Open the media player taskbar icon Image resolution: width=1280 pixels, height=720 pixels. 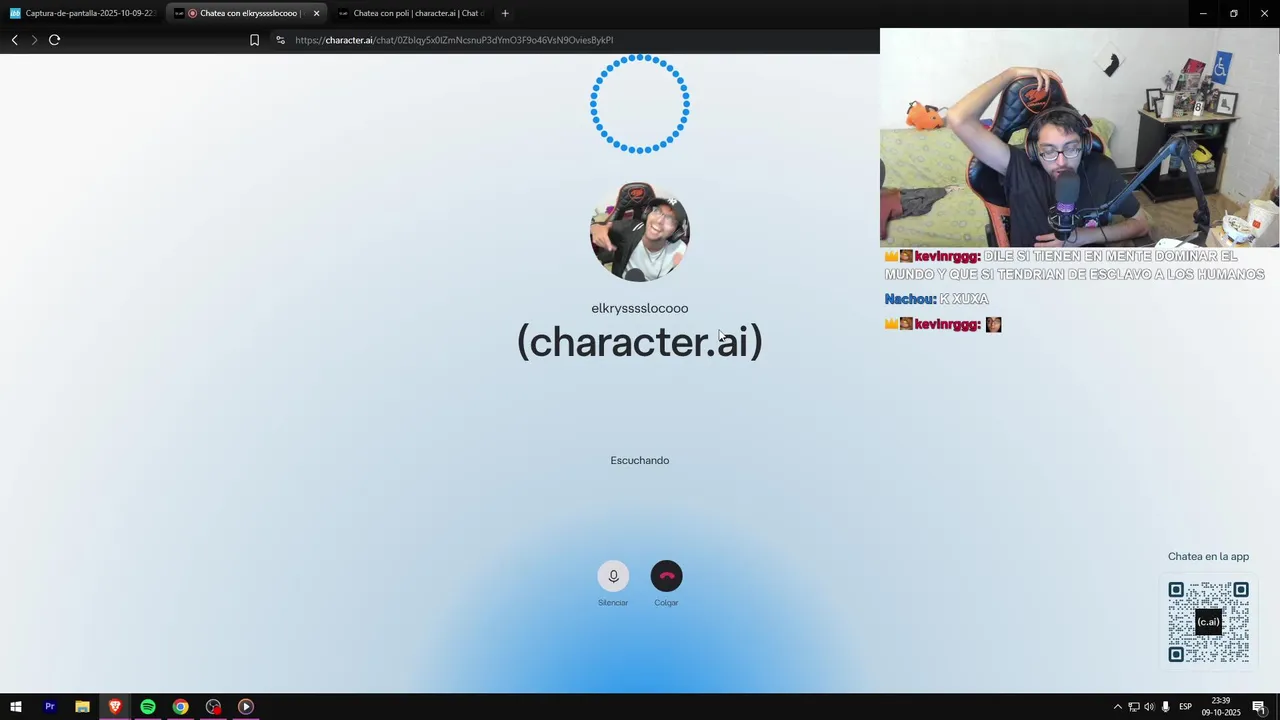point(245,707)
